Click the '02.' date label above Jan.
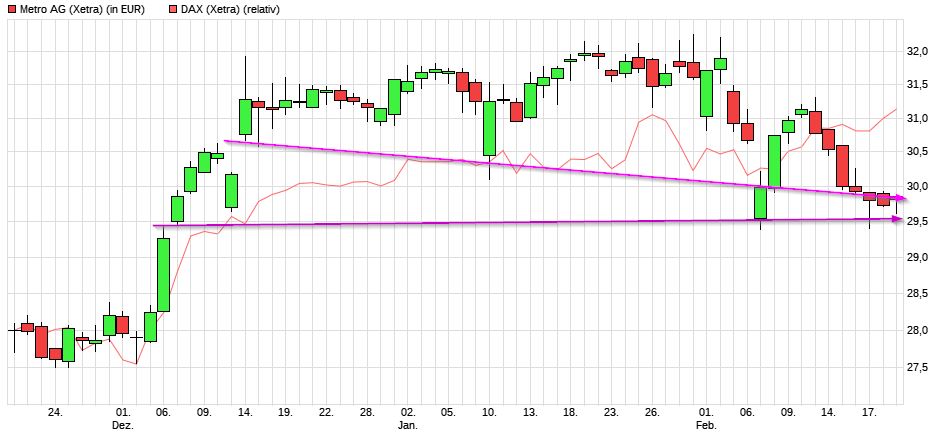The image size is (943, 435). (408, 413)
